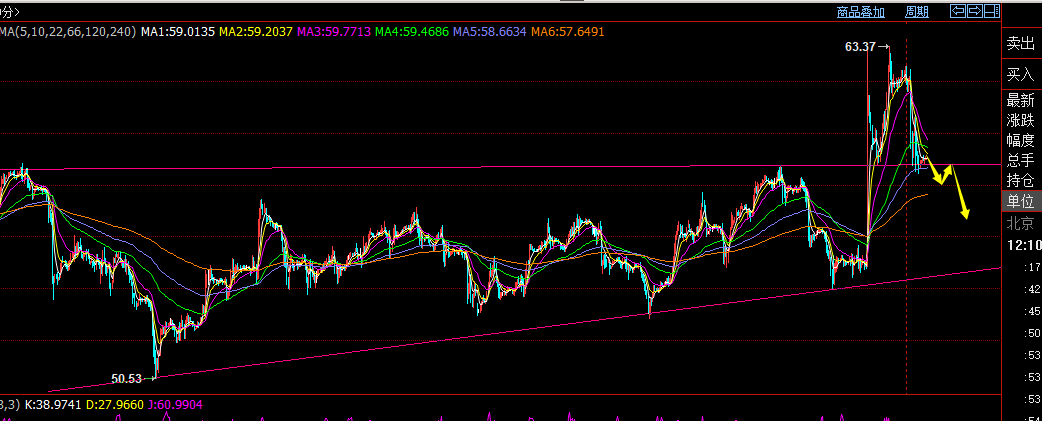Open the 周期 period link
The height and width of the screenshot is (421, 1042).
(x=917, y=11)
